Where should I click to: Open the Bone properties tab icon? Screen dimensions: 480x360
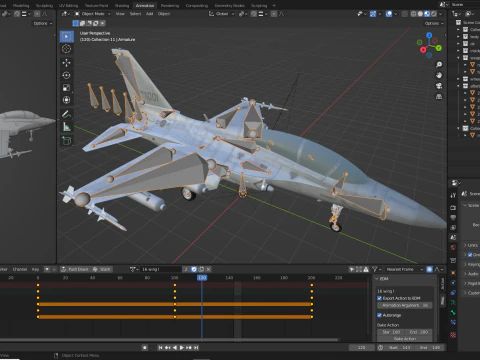pos(453,313)
